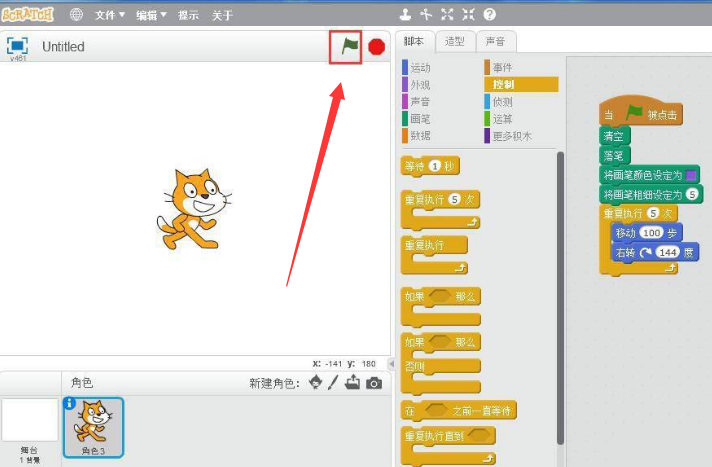The width and height of the screenshot is (712, 467).
Task: Click the blocks palette vertical scrollbar
Action: [x=560, y=298]
